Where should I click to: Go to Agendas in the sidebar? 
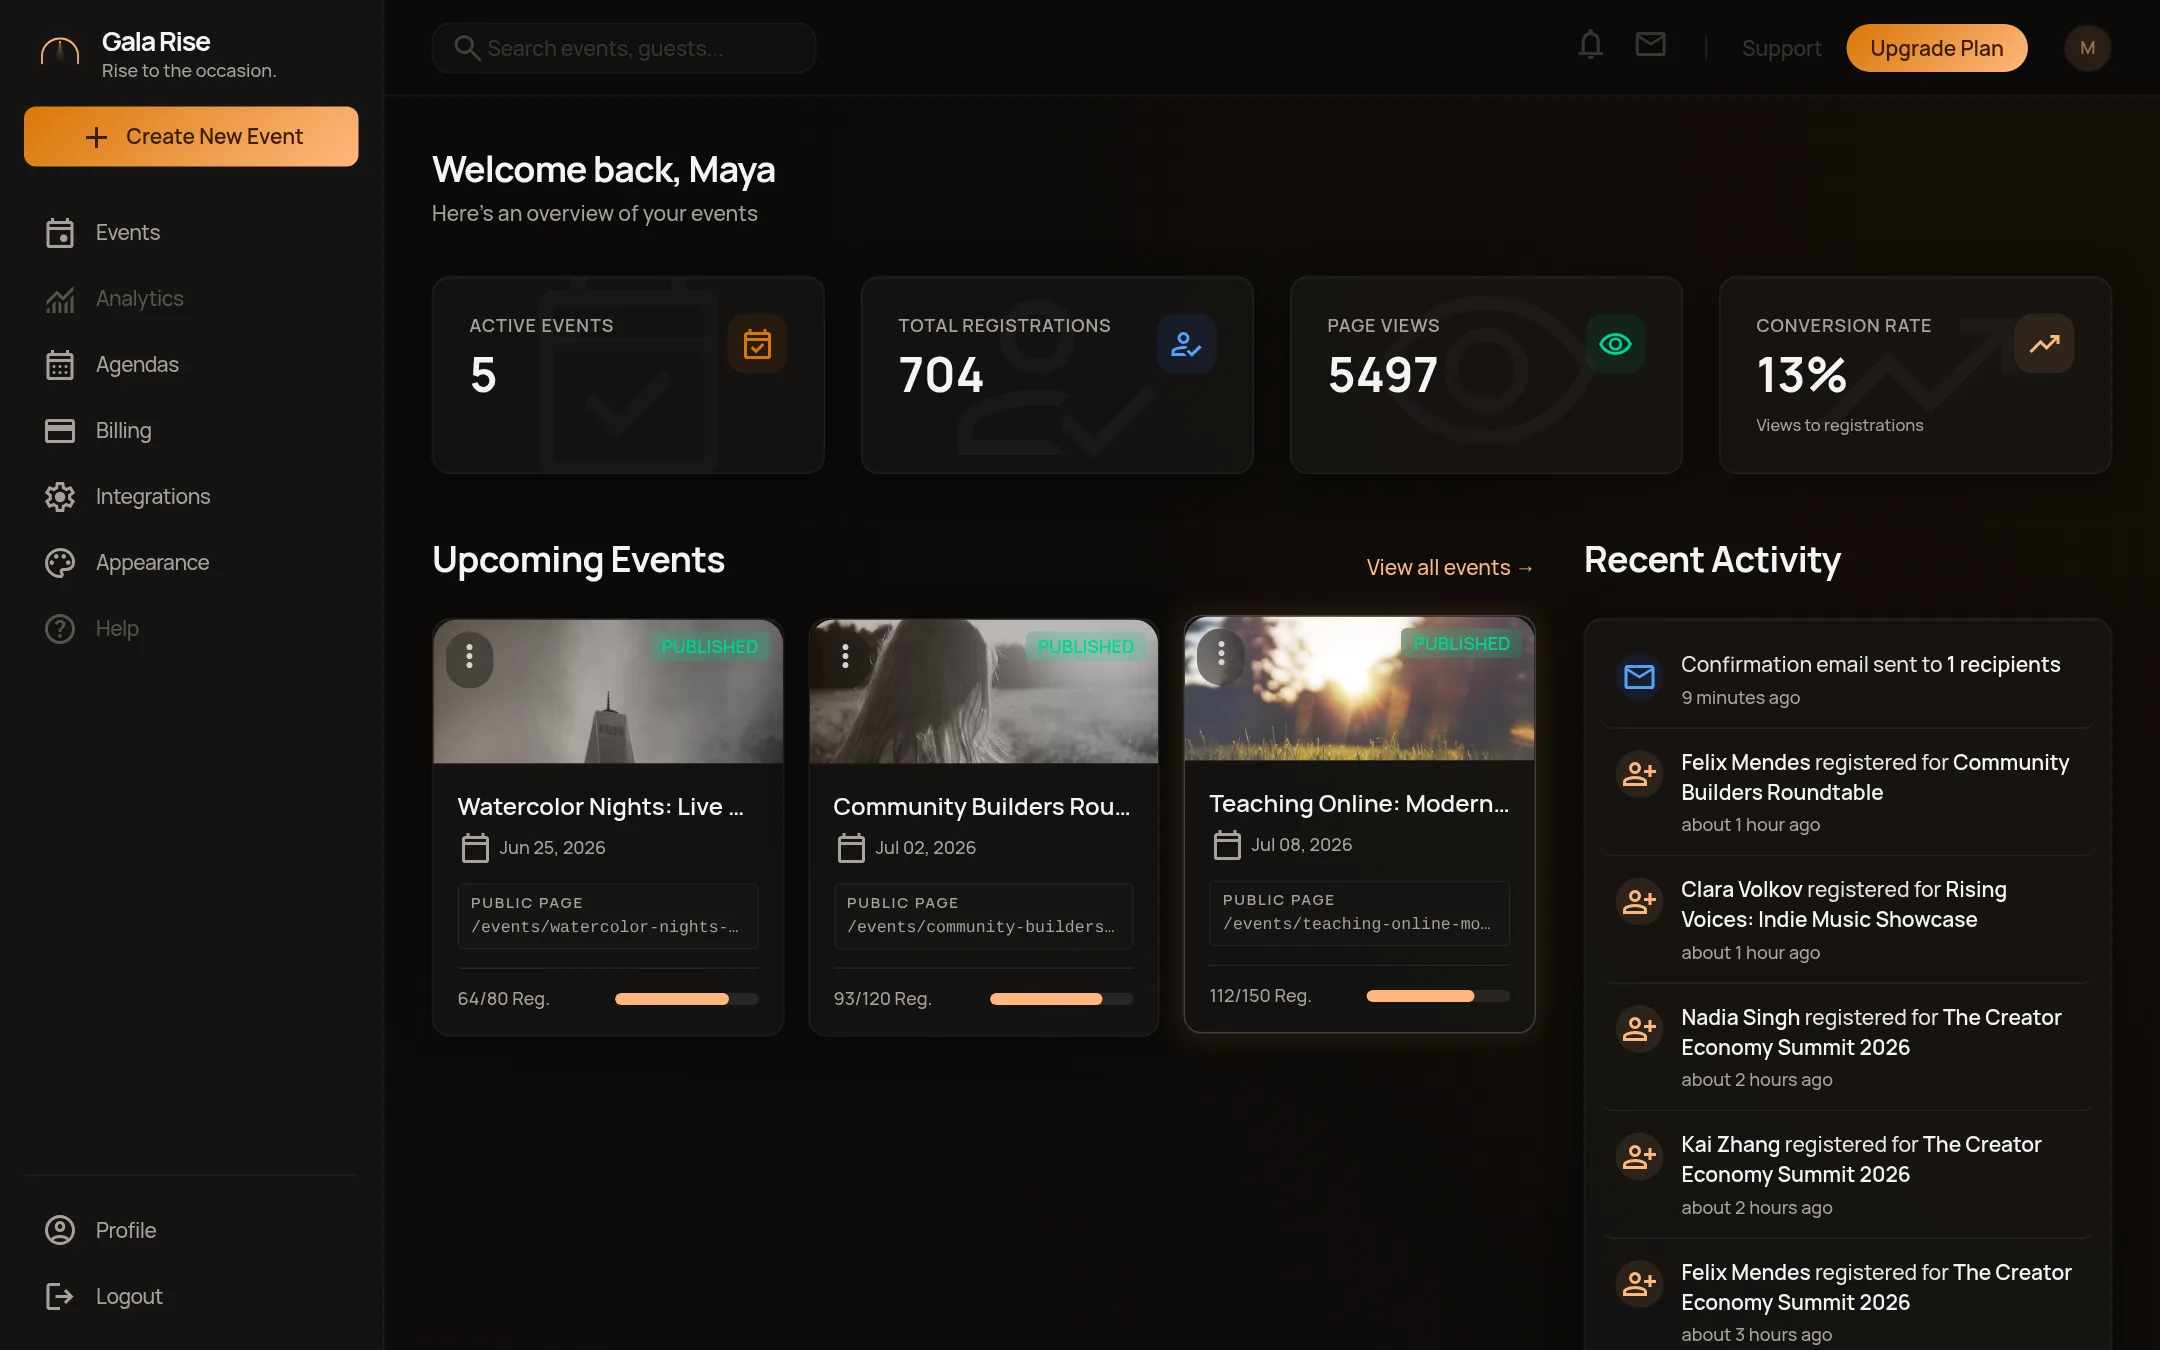[192, 365]
